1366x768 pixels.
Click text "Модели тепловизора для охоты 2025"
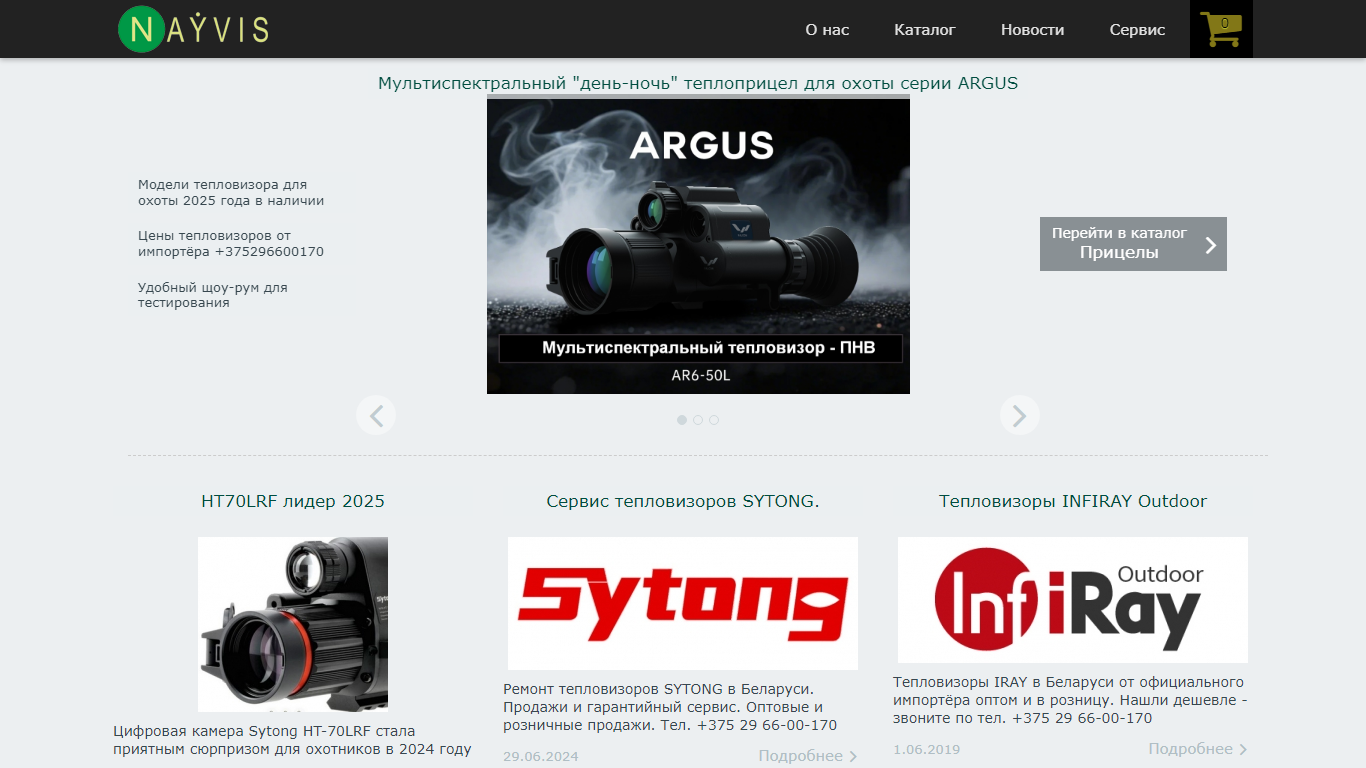click(231, 192)
